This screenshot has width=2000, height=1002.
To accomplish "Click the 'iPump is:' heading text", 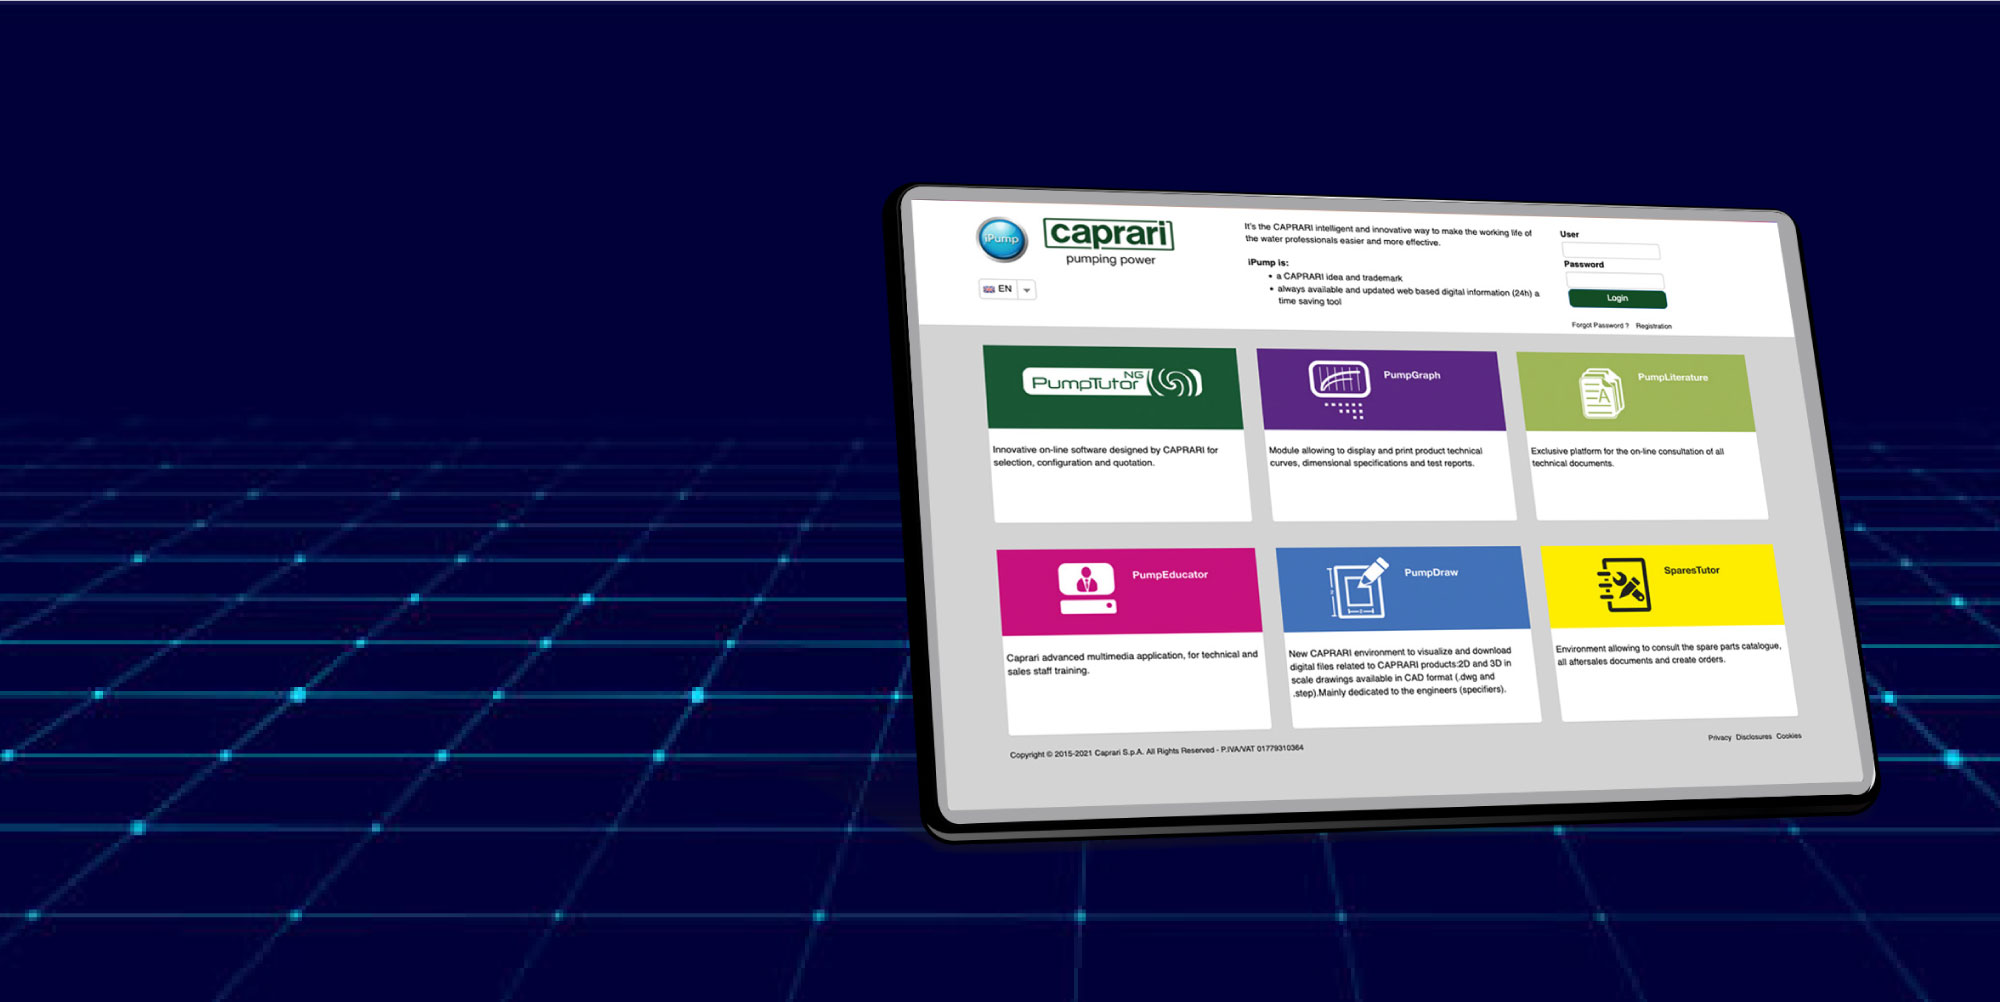I will 1268,263.
